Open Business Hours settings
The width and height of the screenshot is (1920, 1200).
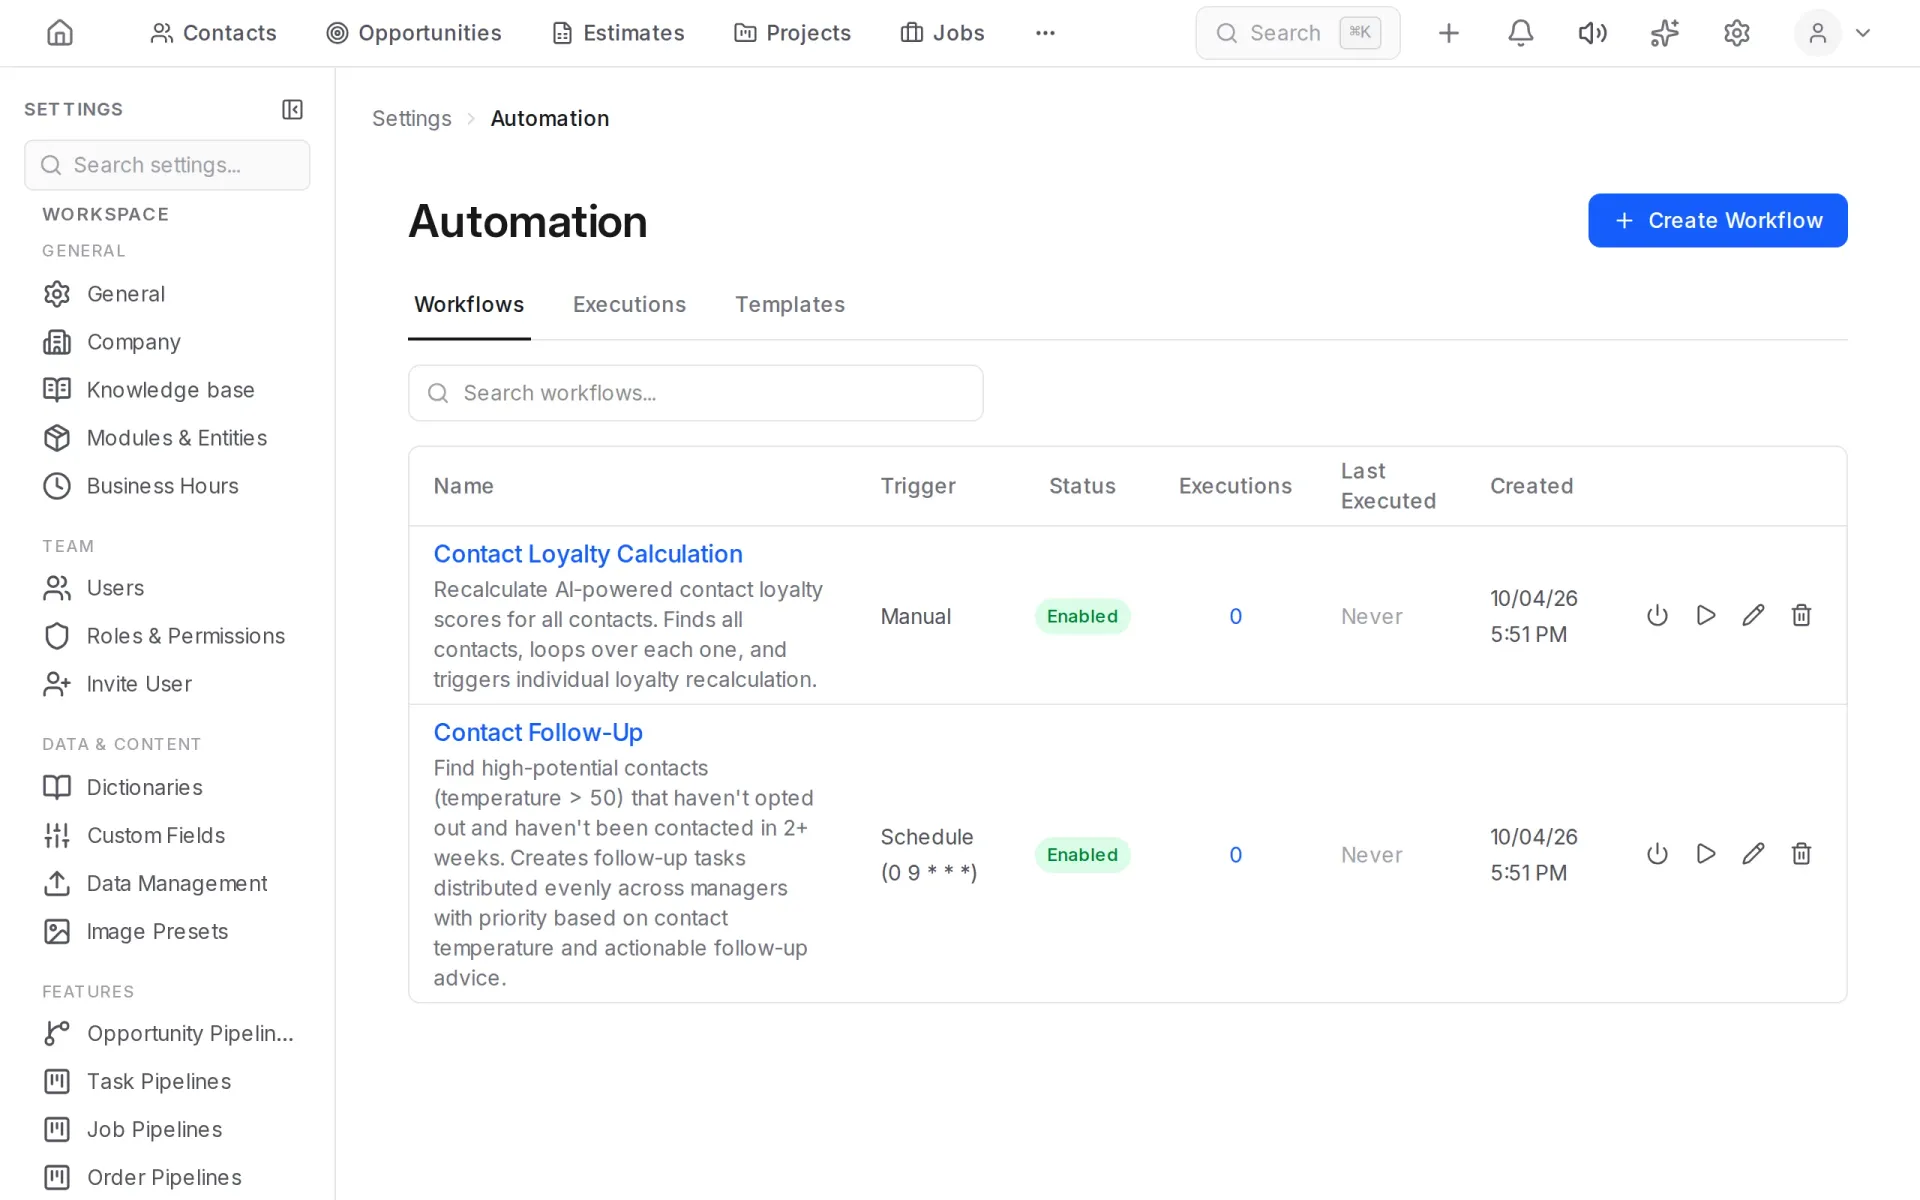click(141, 486)
